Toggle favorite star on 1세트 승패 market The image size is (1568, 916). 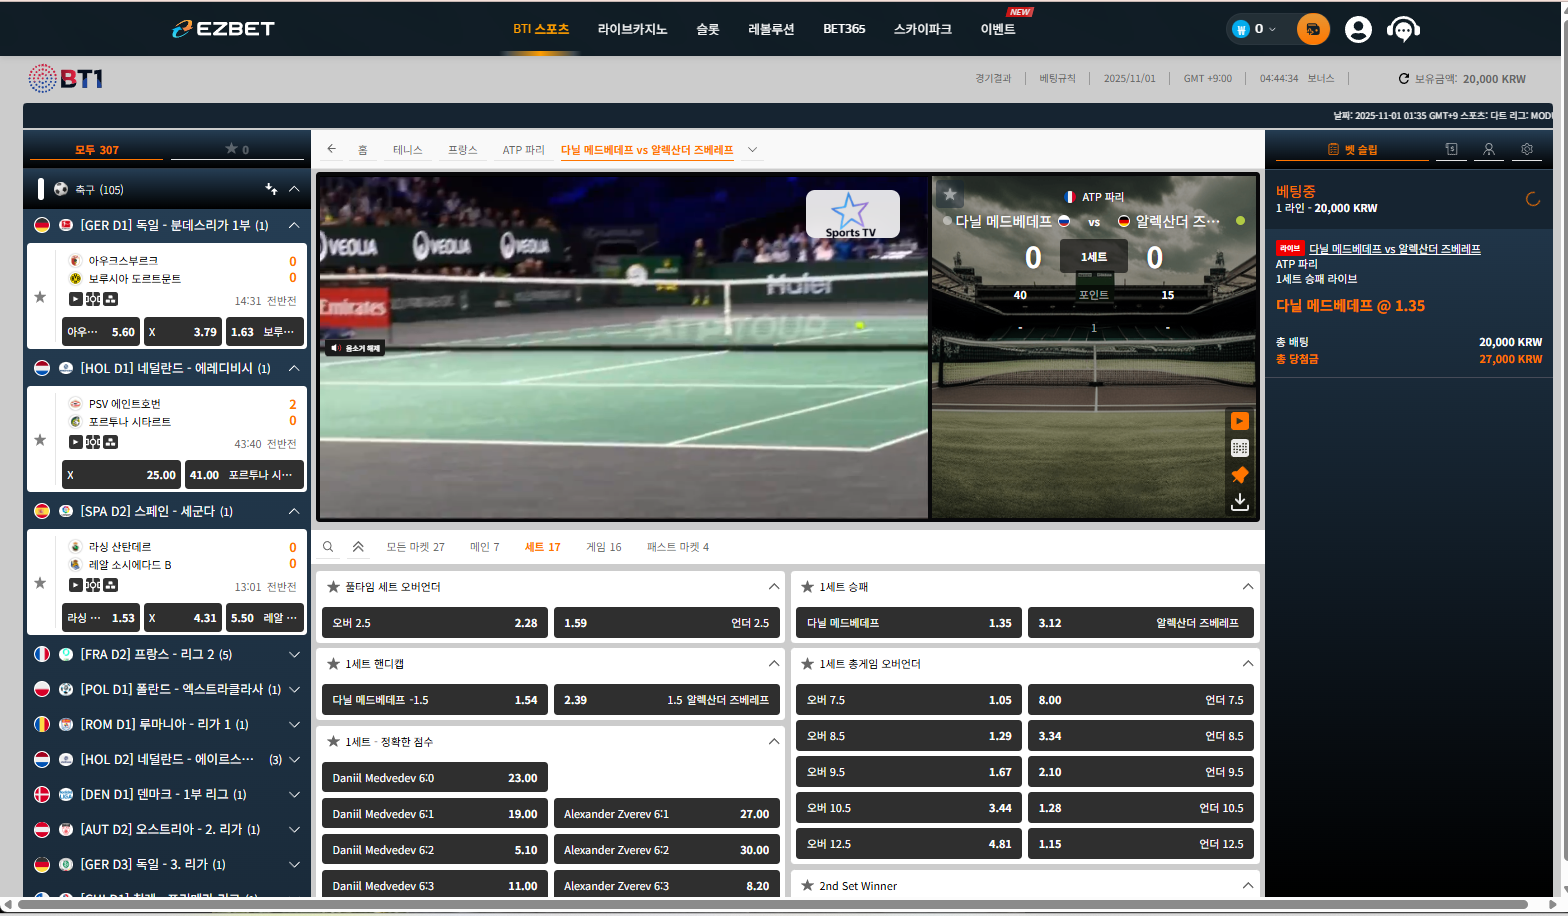807,587
